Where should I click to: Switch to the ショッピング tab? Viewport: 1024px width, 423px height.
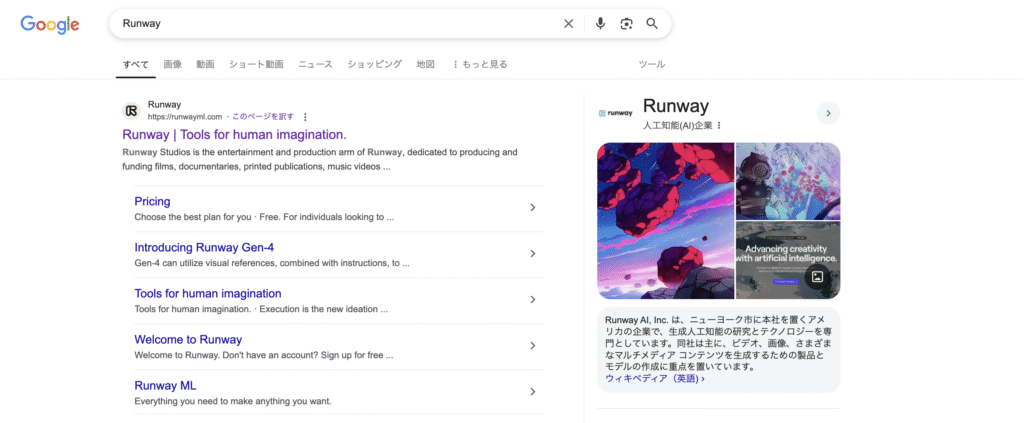375,64
